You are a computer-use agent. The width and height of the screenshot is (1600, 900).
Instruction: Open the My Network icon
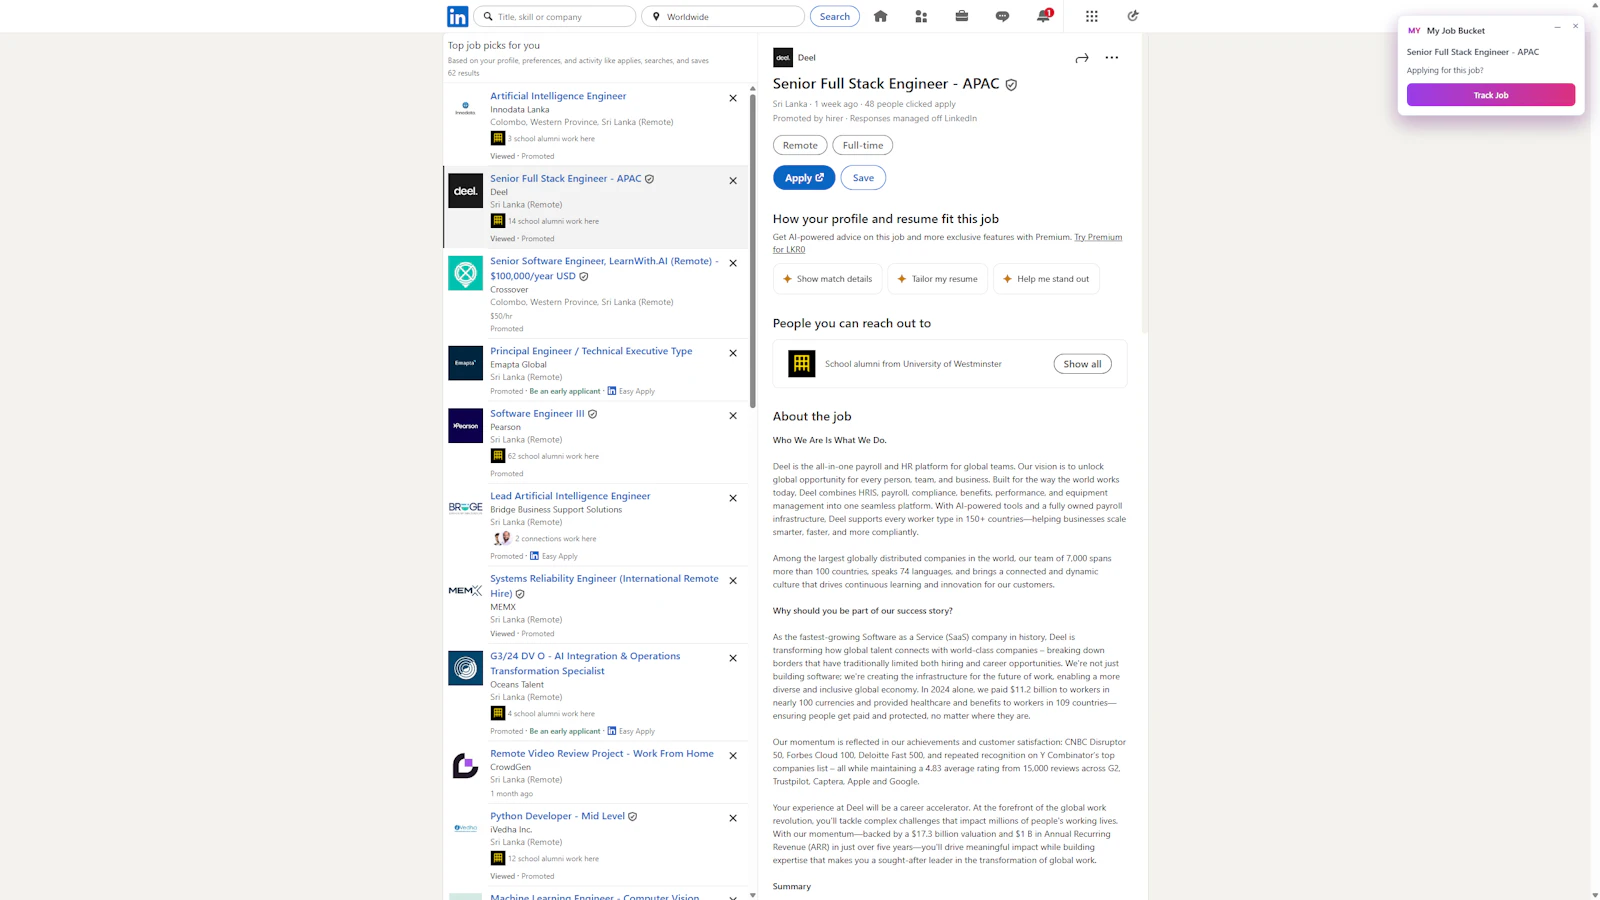click(x=921, y=16)
